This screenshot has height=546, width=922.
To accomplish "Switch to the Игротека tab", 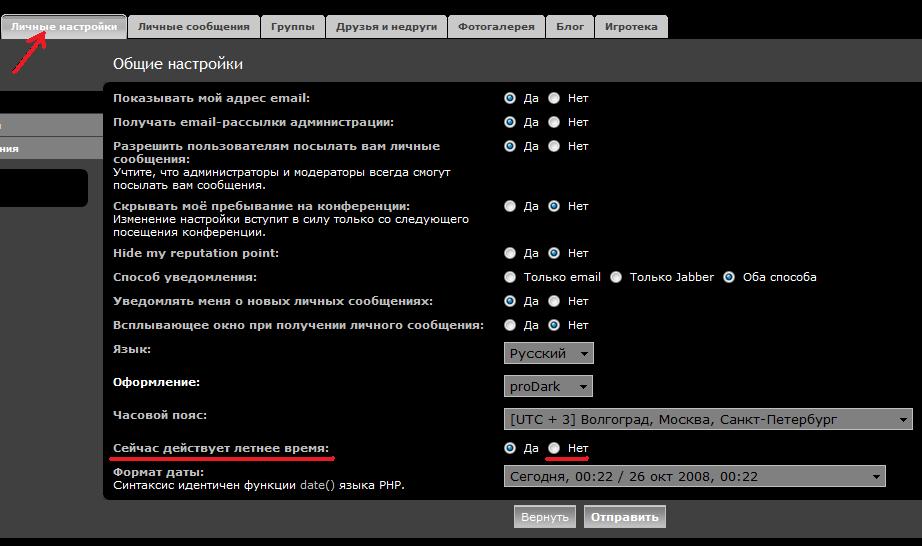I will tap(631, 27).
